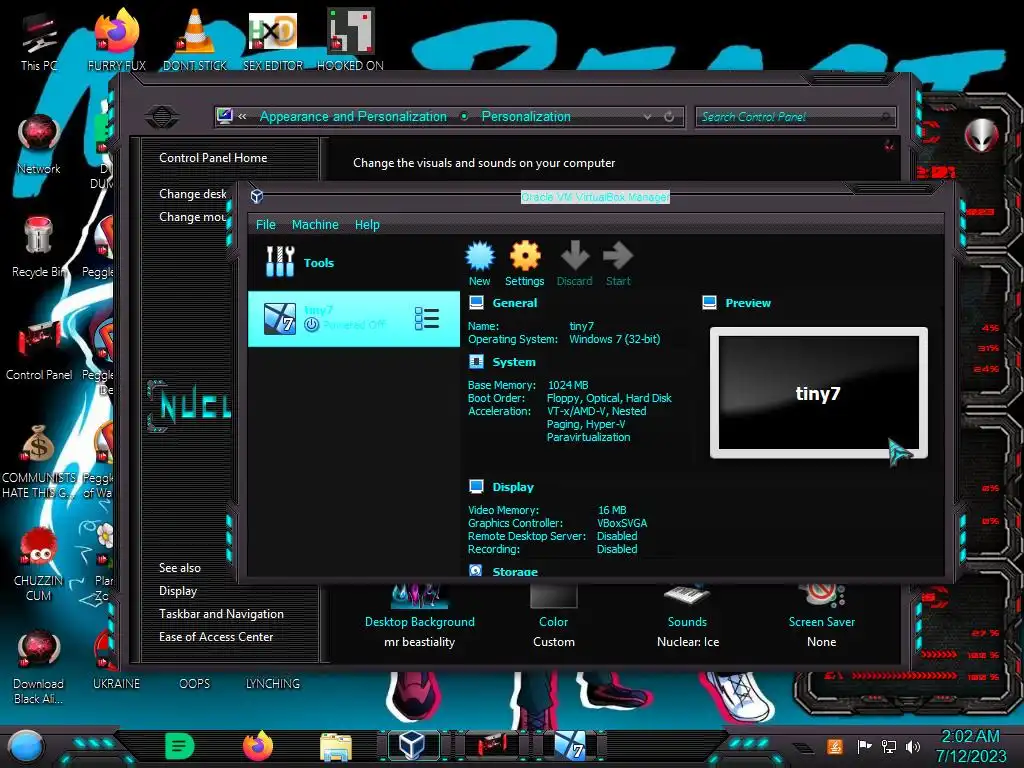Viewport: 1024px width, 768px height.
Task: Open the green notes app on taskbar
Action: coord(180,746)
